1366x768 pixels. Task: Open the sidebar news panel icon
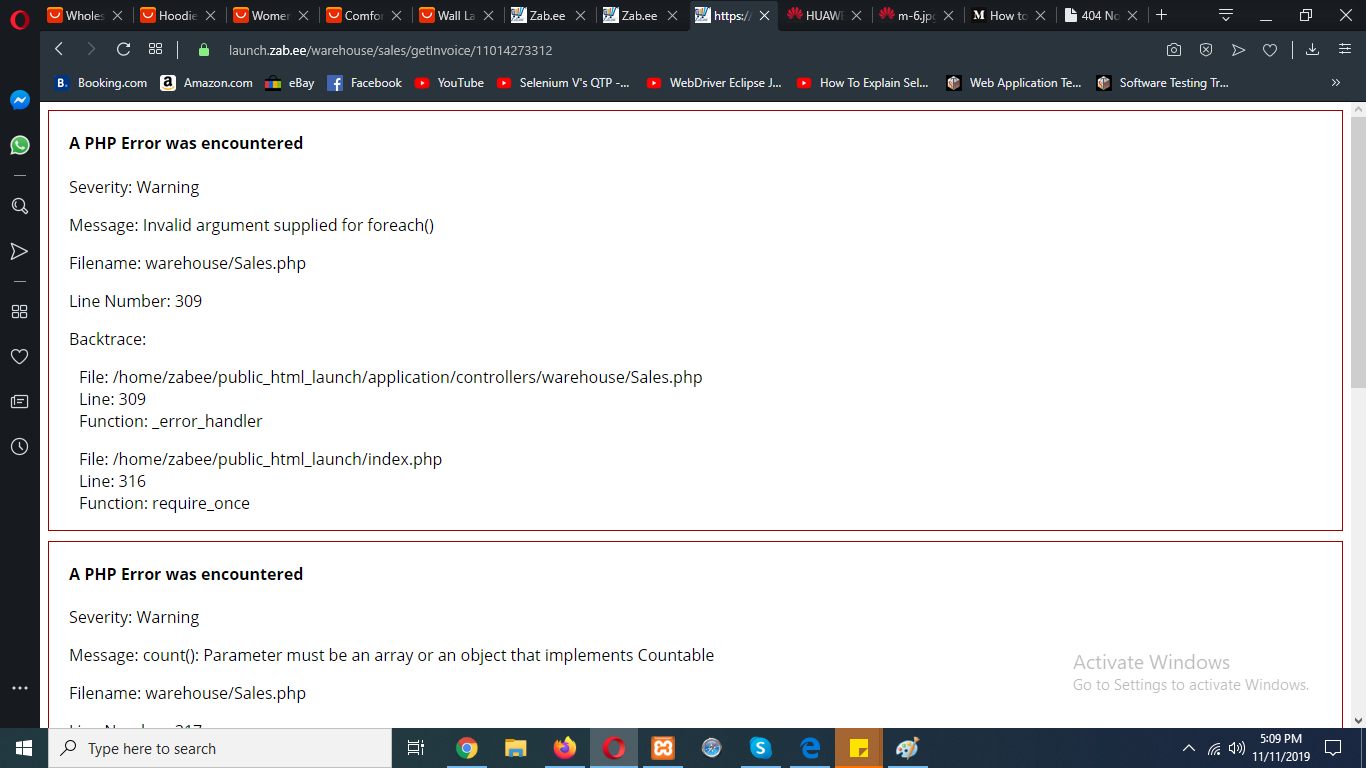(x=19, y=401)
